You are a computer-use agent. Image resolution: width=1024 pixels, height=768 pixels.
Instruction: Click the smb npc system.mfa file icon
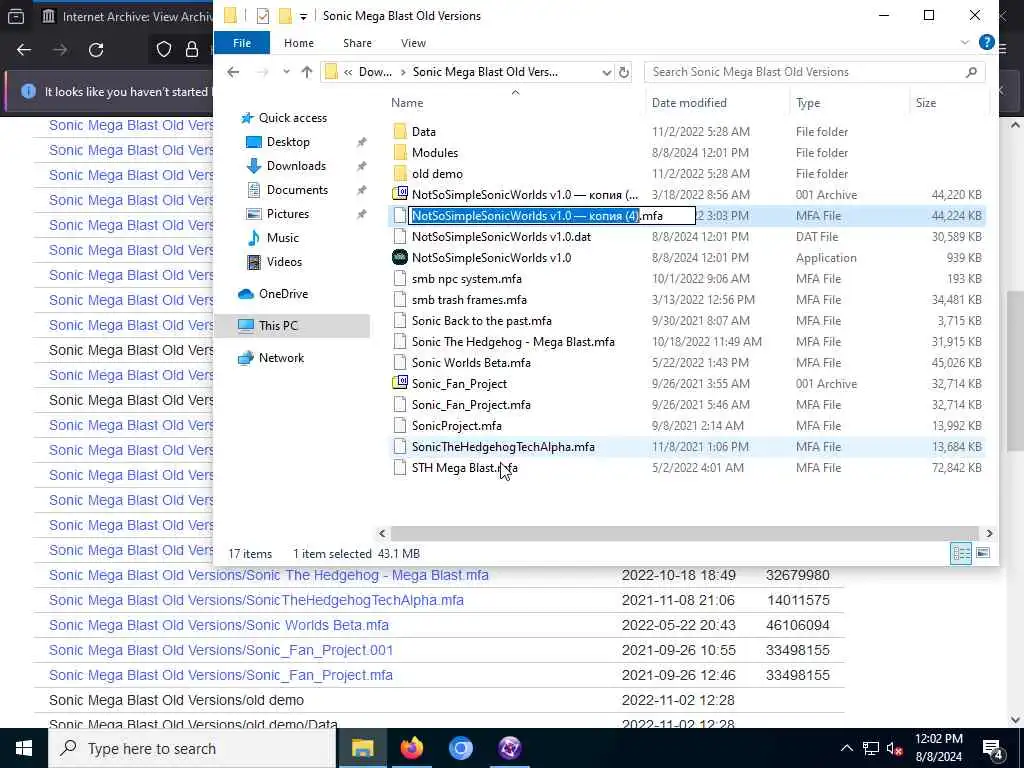point(400,278)
